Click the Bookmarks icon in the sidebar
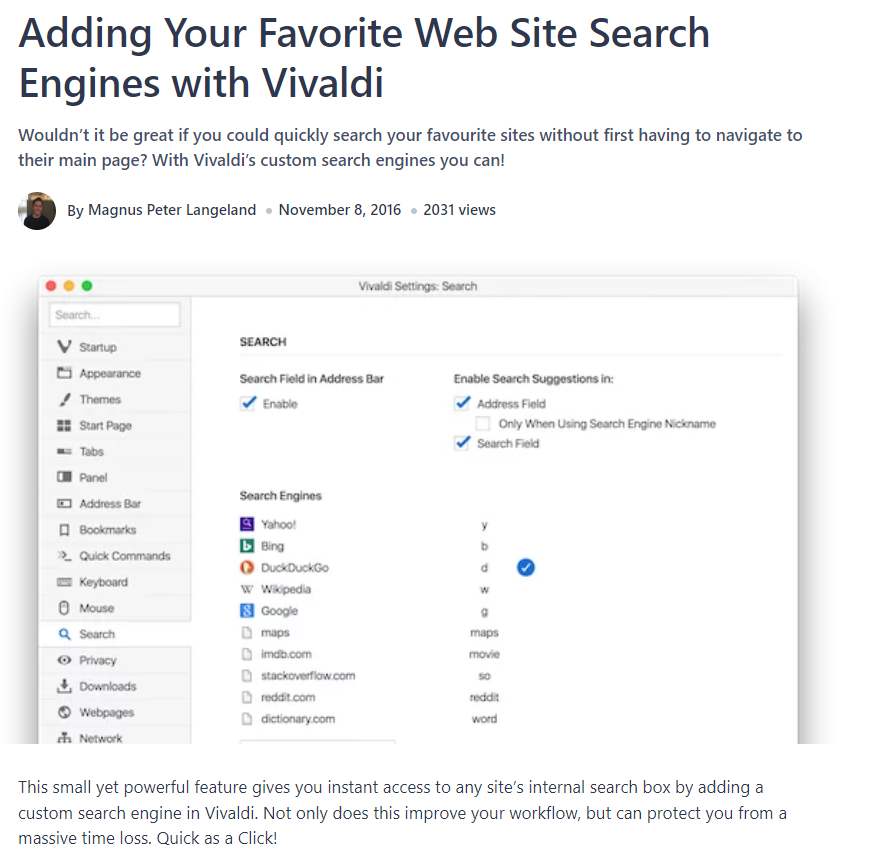The height and width of the screenshot is (865, 895). click(x=64, y=530)
